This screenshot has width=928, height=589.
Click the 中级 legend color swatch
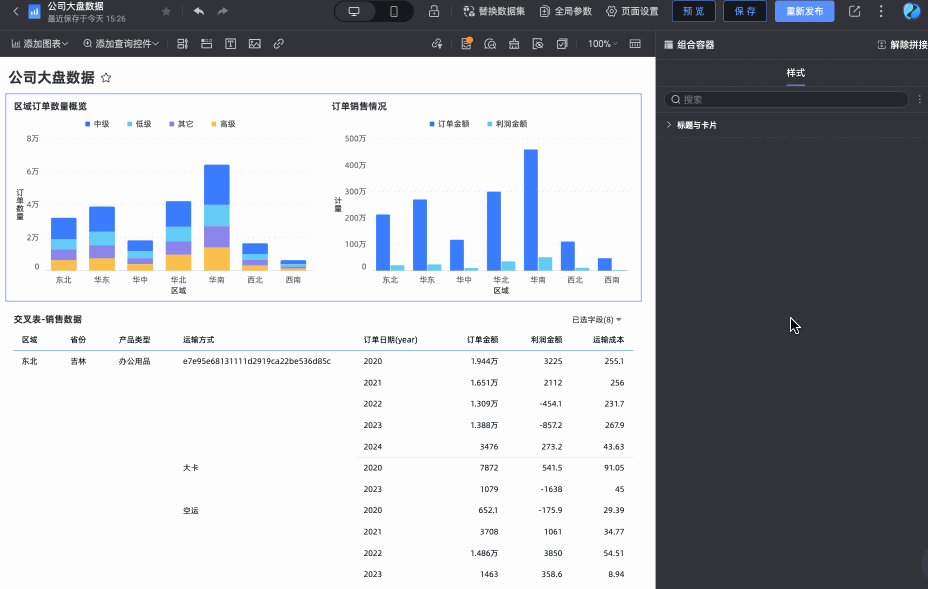[x=87, y=124]
